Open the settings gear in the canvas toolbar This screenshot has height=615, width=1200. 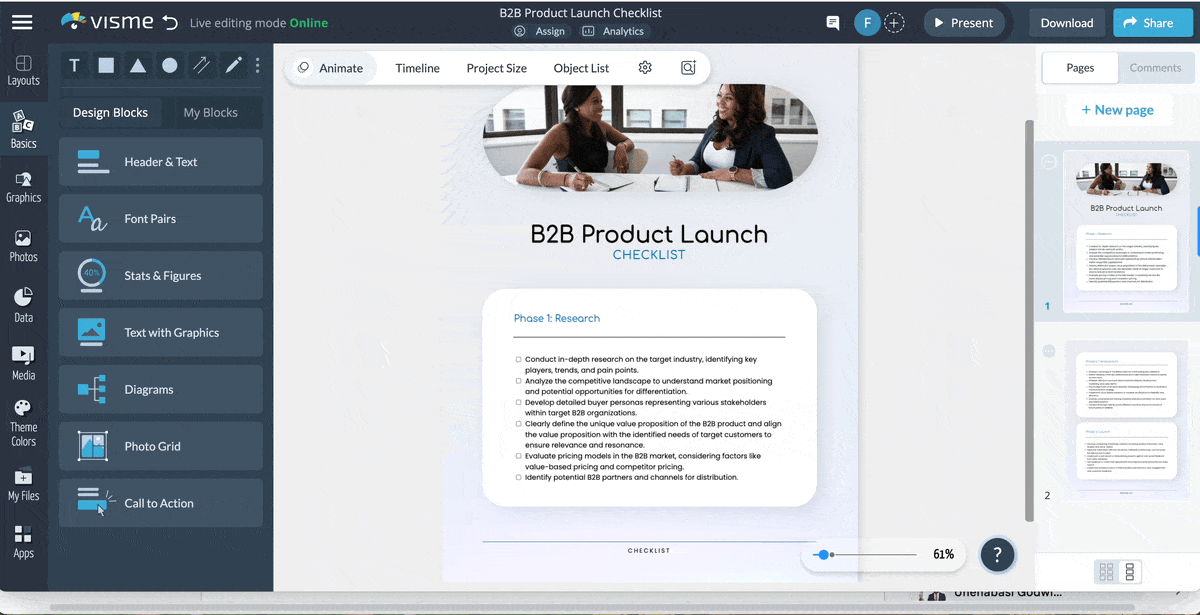645,68
